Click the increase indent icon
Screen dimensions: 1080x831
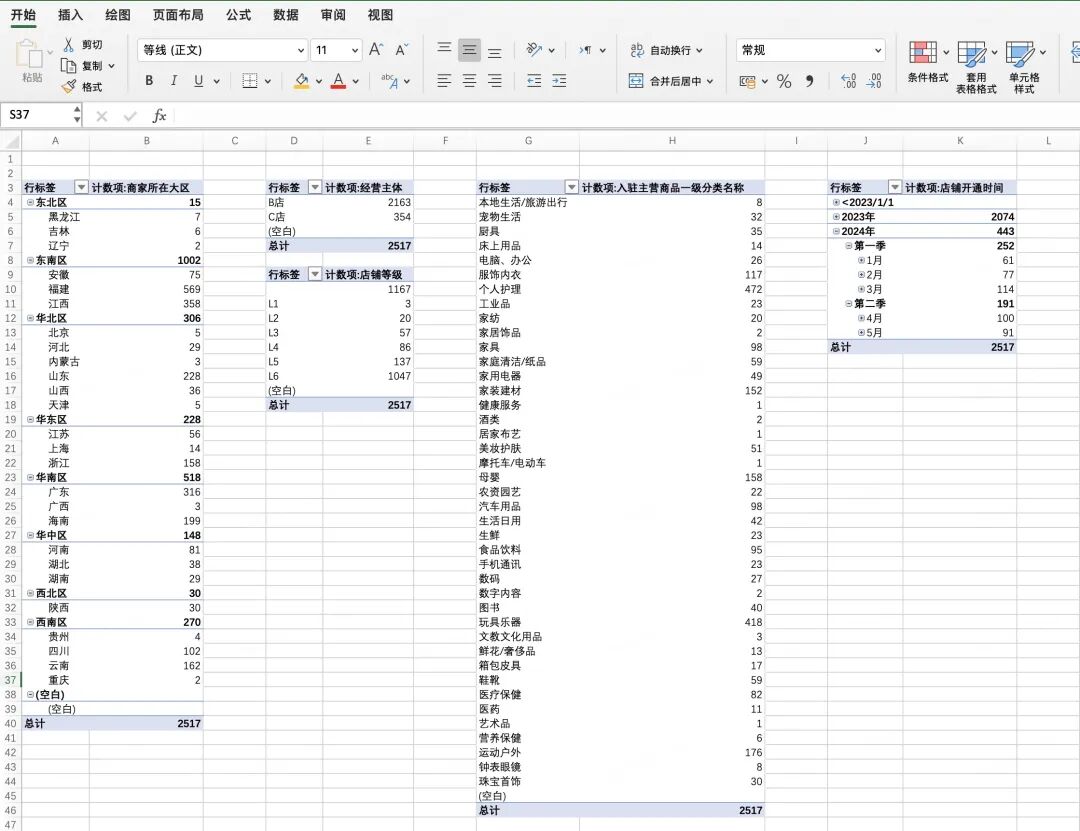click(x=559, y=81)
